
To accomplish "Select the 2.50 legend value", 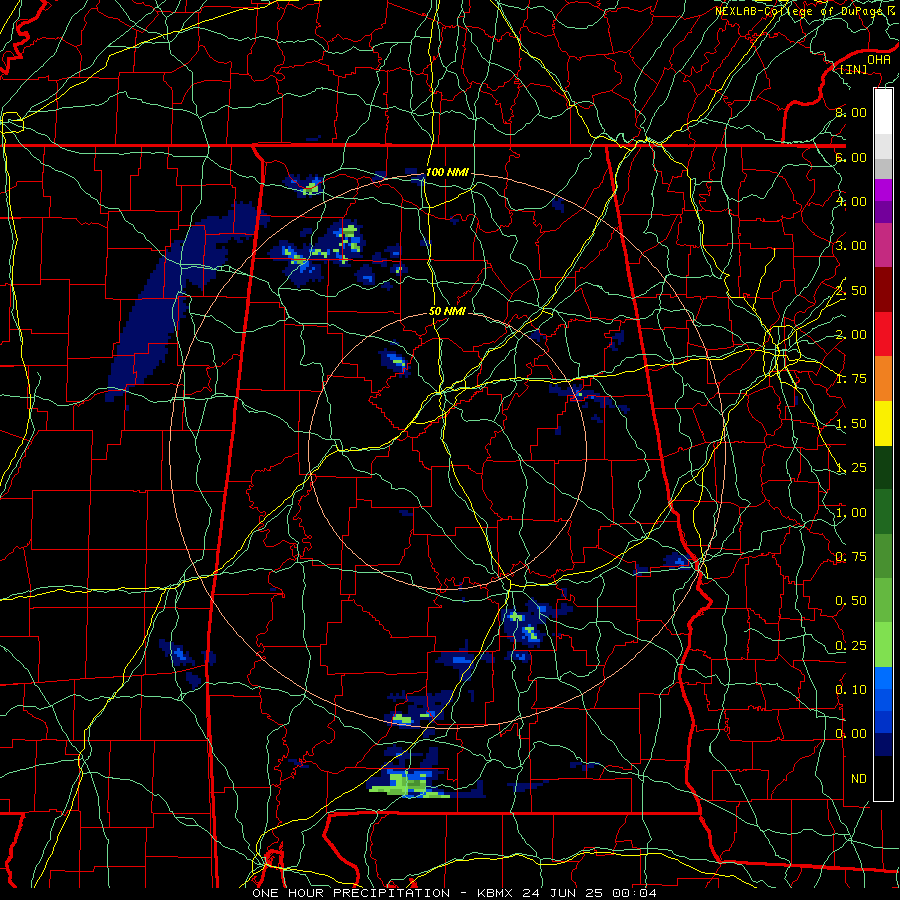I will point(851,290).
